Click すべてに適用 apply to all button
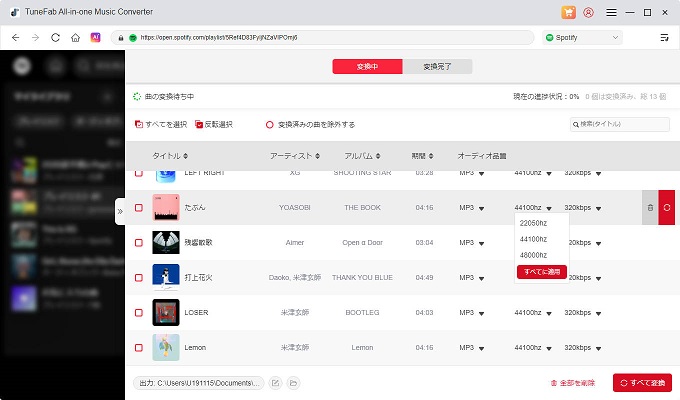 [542, 272]
